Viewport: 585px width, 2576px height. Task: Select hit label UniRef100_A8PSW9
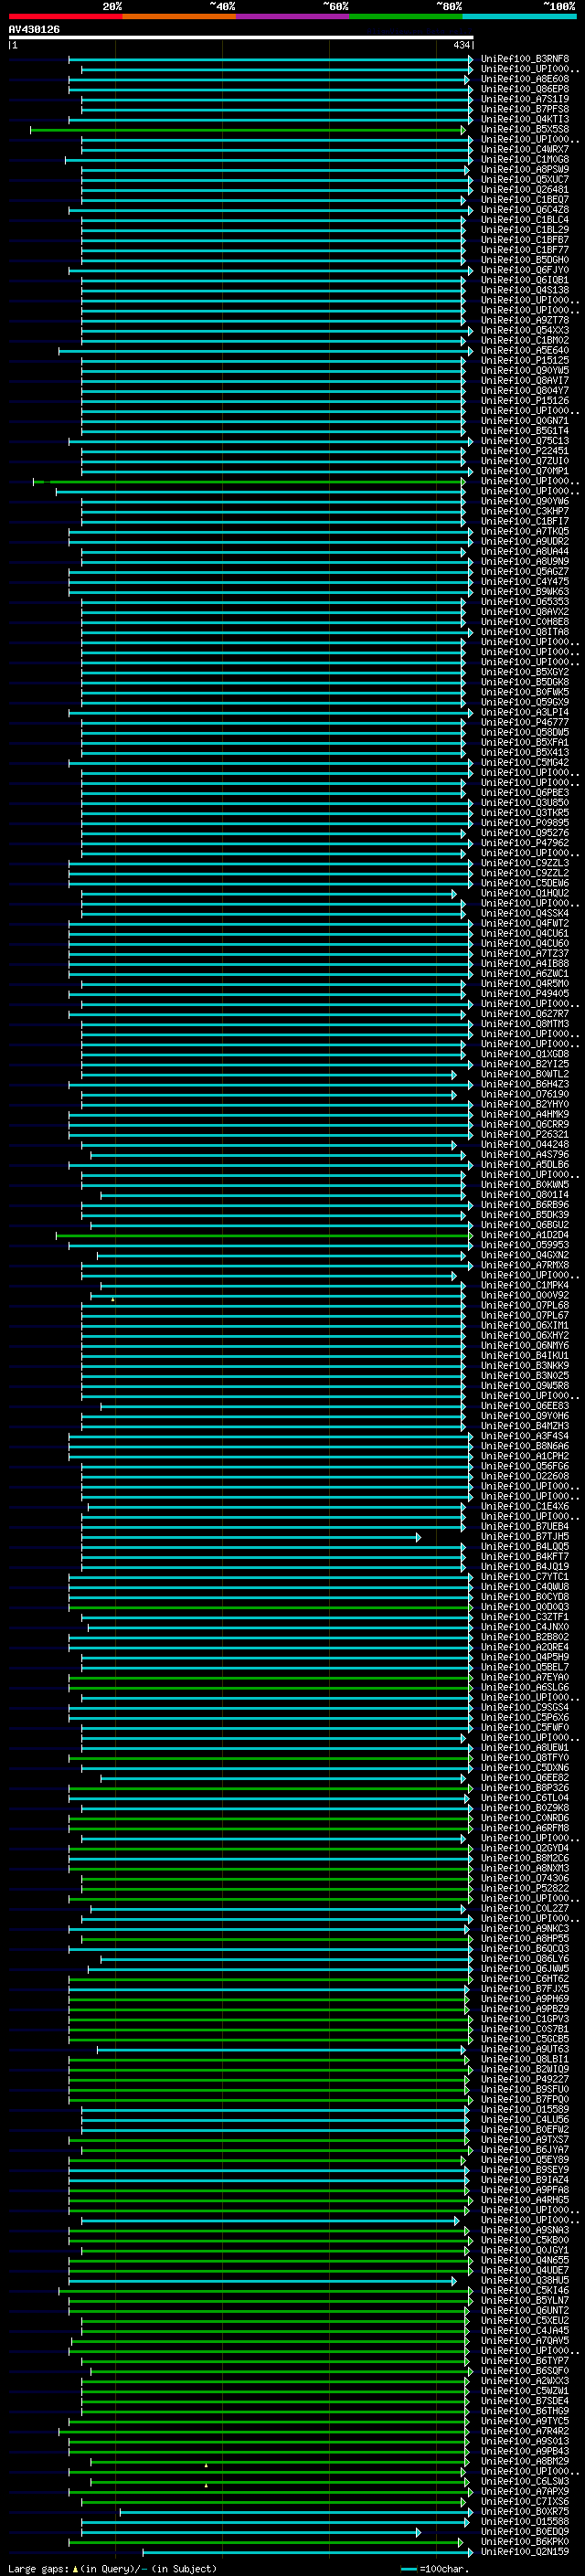click(525, 169)
